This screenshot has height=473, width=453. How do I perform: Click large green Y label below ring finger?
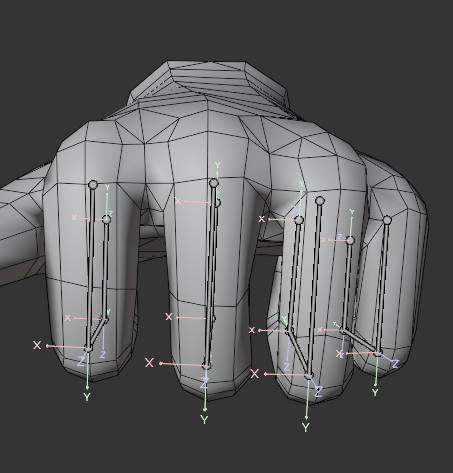[306, 427]
